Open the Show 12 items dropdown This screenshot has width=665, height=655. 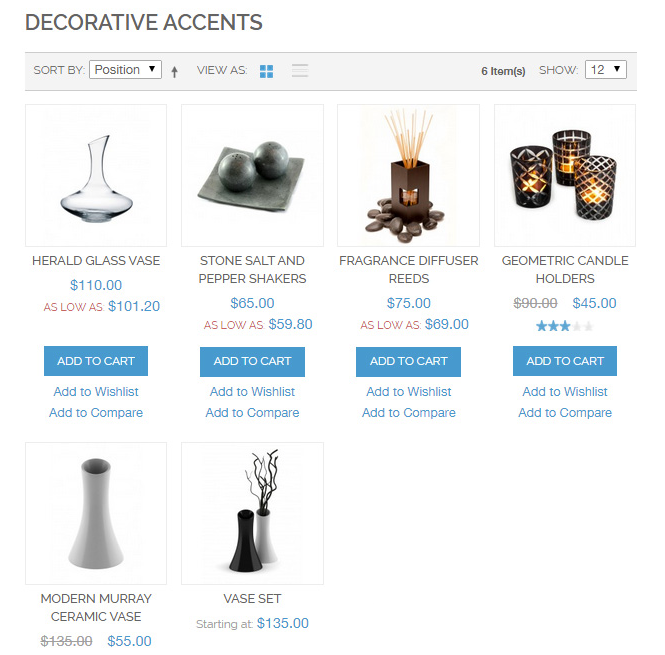[x=606, y=70]
